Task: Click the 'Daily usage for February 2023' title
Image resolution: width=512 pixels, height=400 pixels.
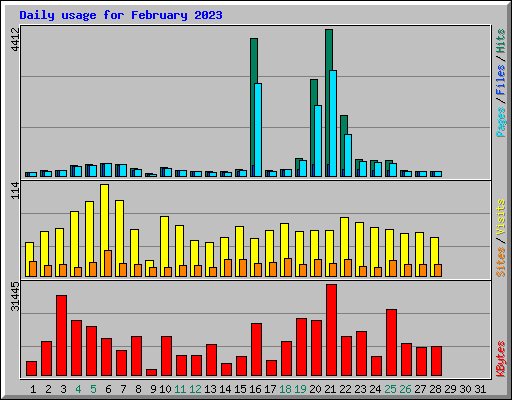Action: (x=121, y=15)
